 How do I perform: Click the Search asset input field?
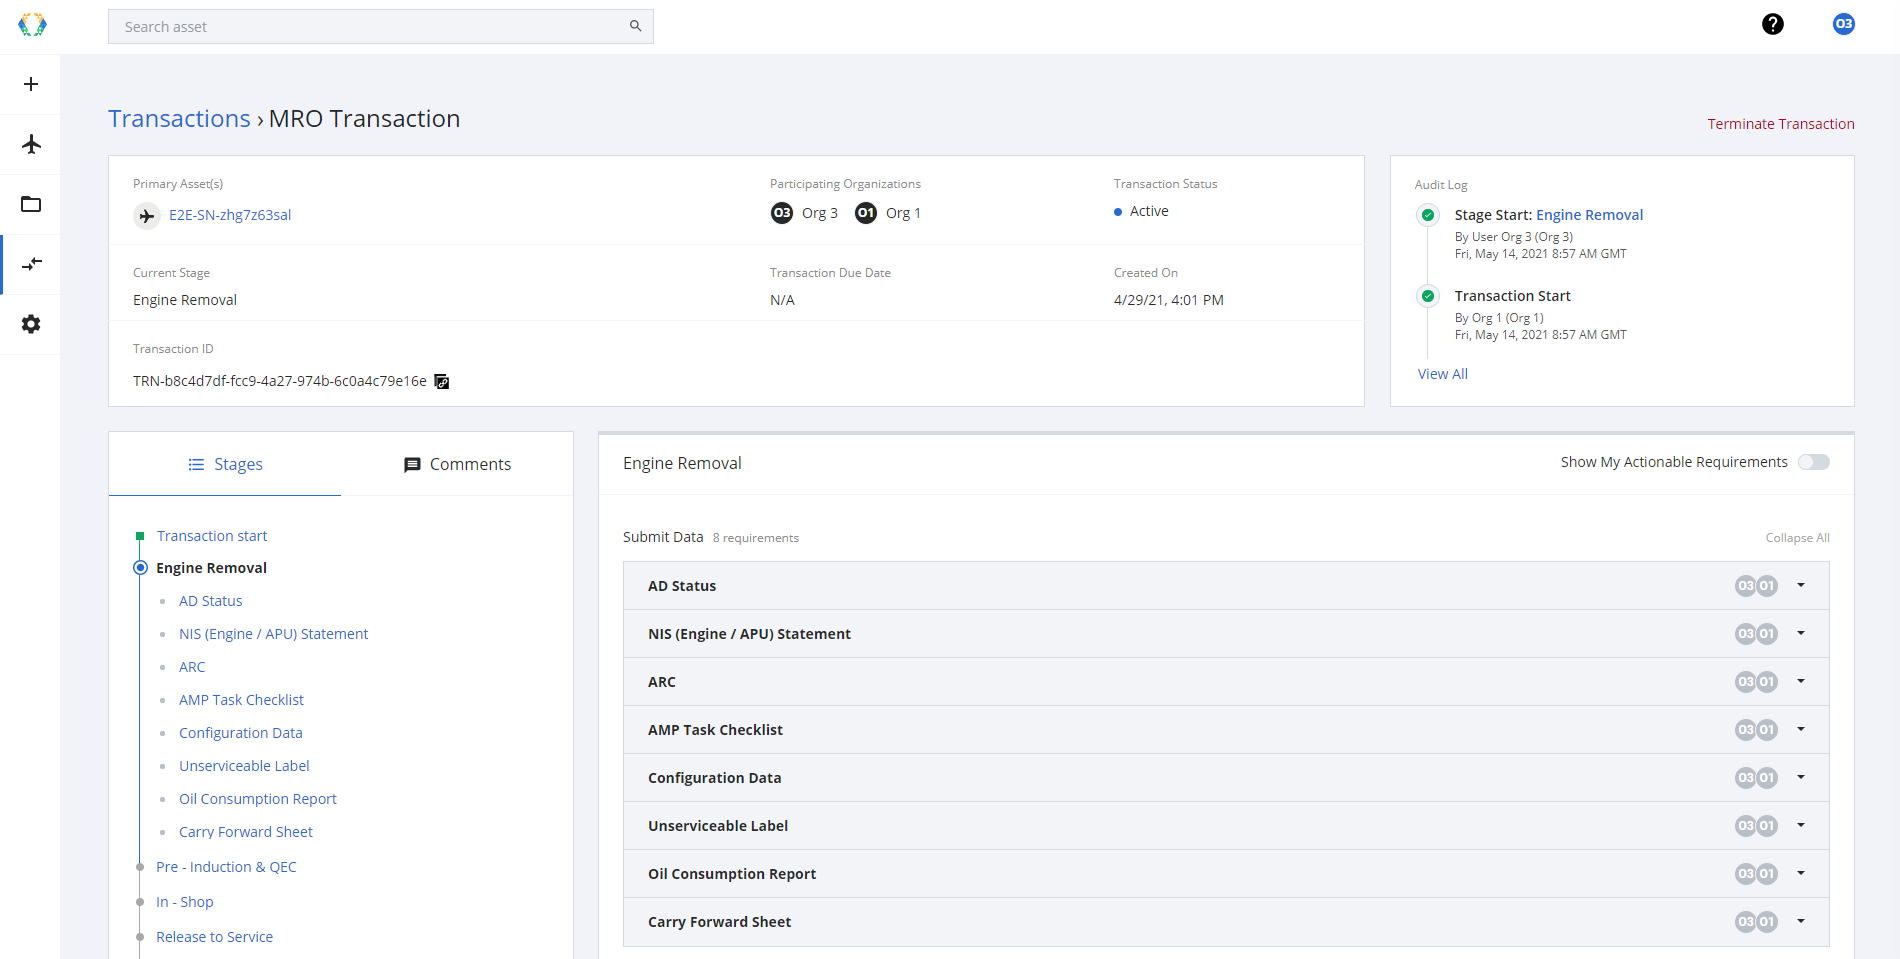click(x=381, y=27)
